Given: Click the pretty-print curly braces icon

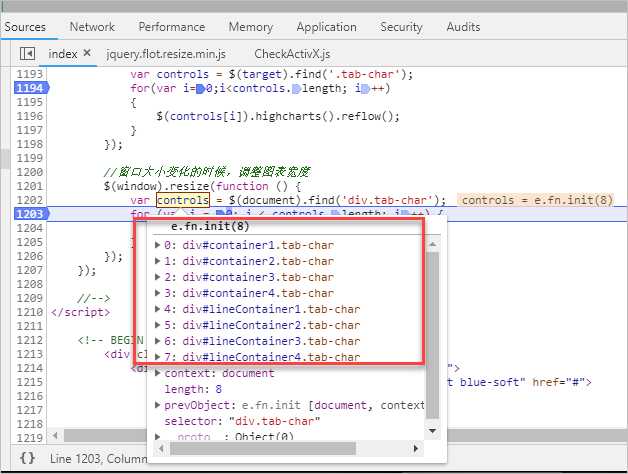Looking at the screenshot, I should coord(27,458).
